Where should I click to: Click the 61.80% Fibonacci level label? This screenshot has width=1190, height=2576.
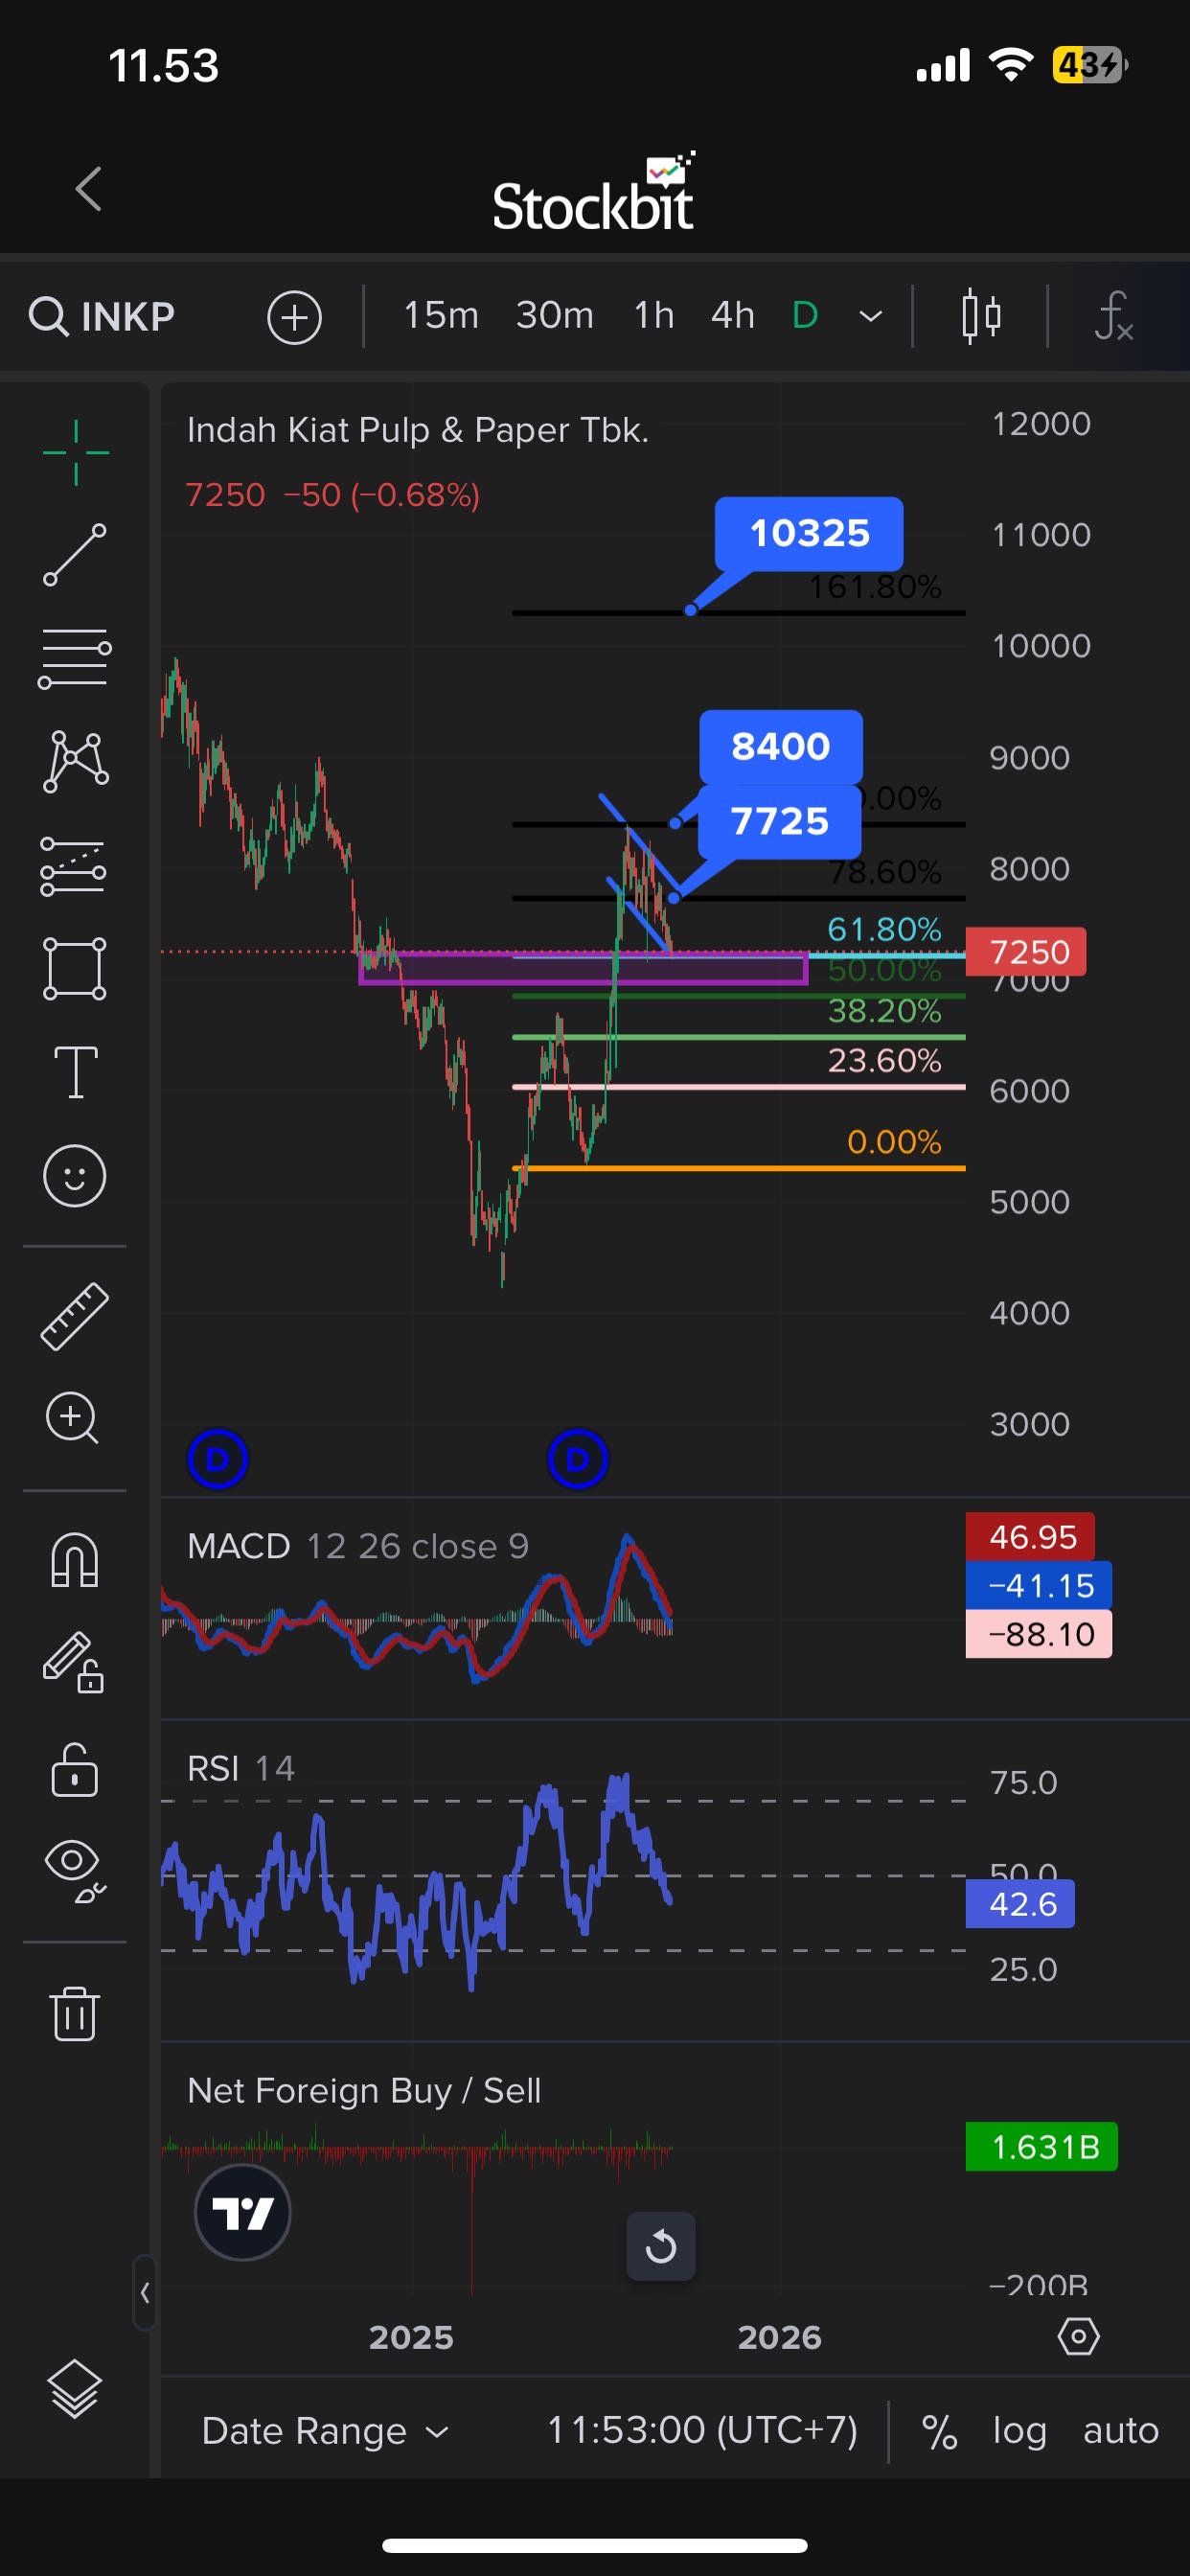(884, 929)
